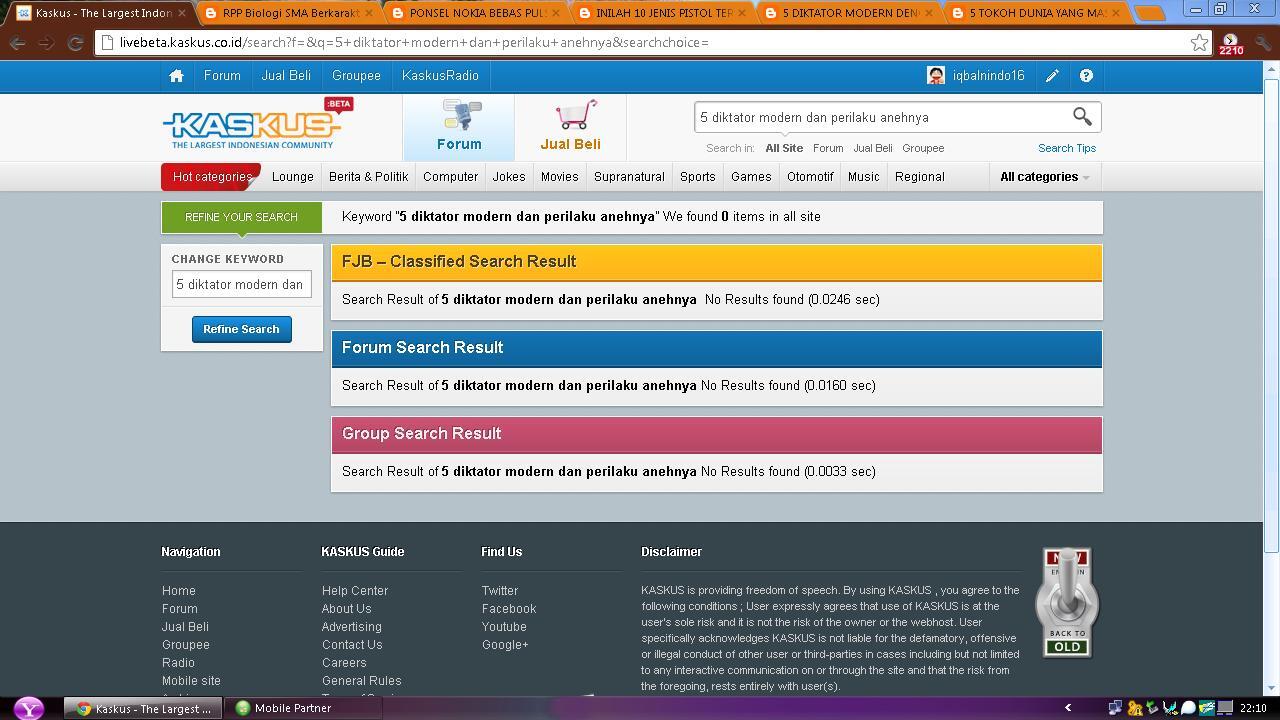Click the white speech bubble tray icon
Image resolution: width=1280 pixels, height=720 pixels.
tap(1188, 708)
